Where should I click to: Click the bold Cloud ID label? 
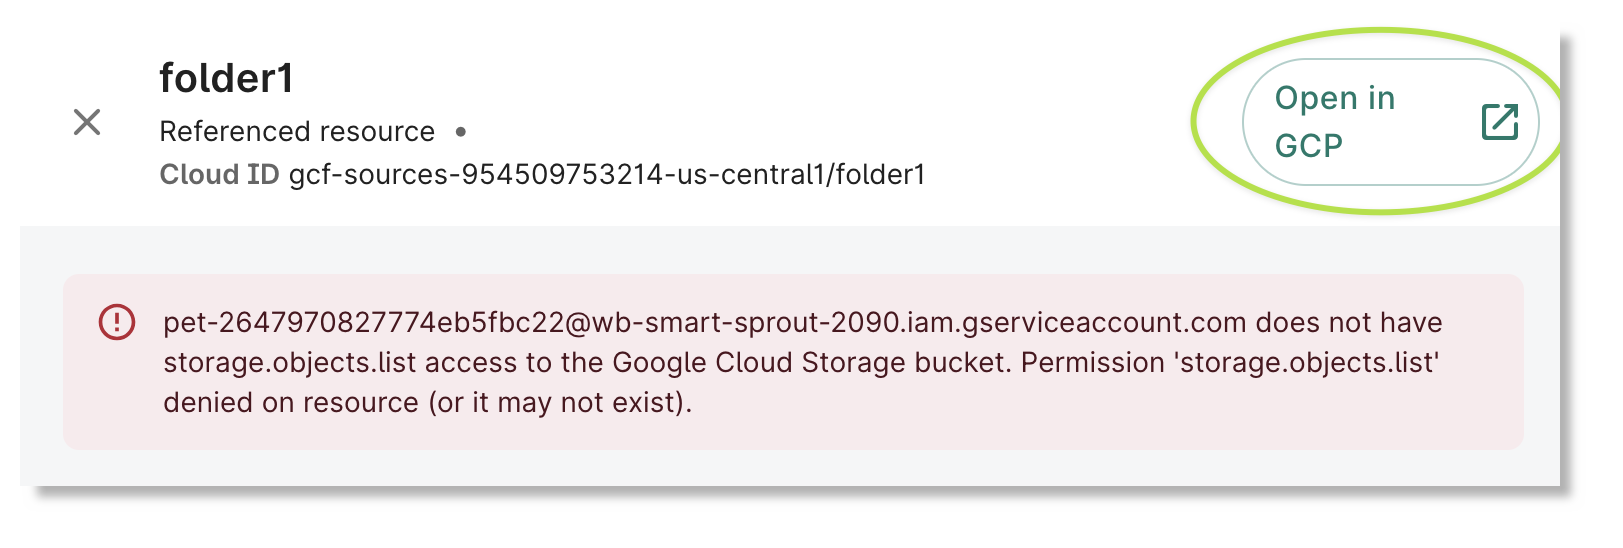click(219, 174)
